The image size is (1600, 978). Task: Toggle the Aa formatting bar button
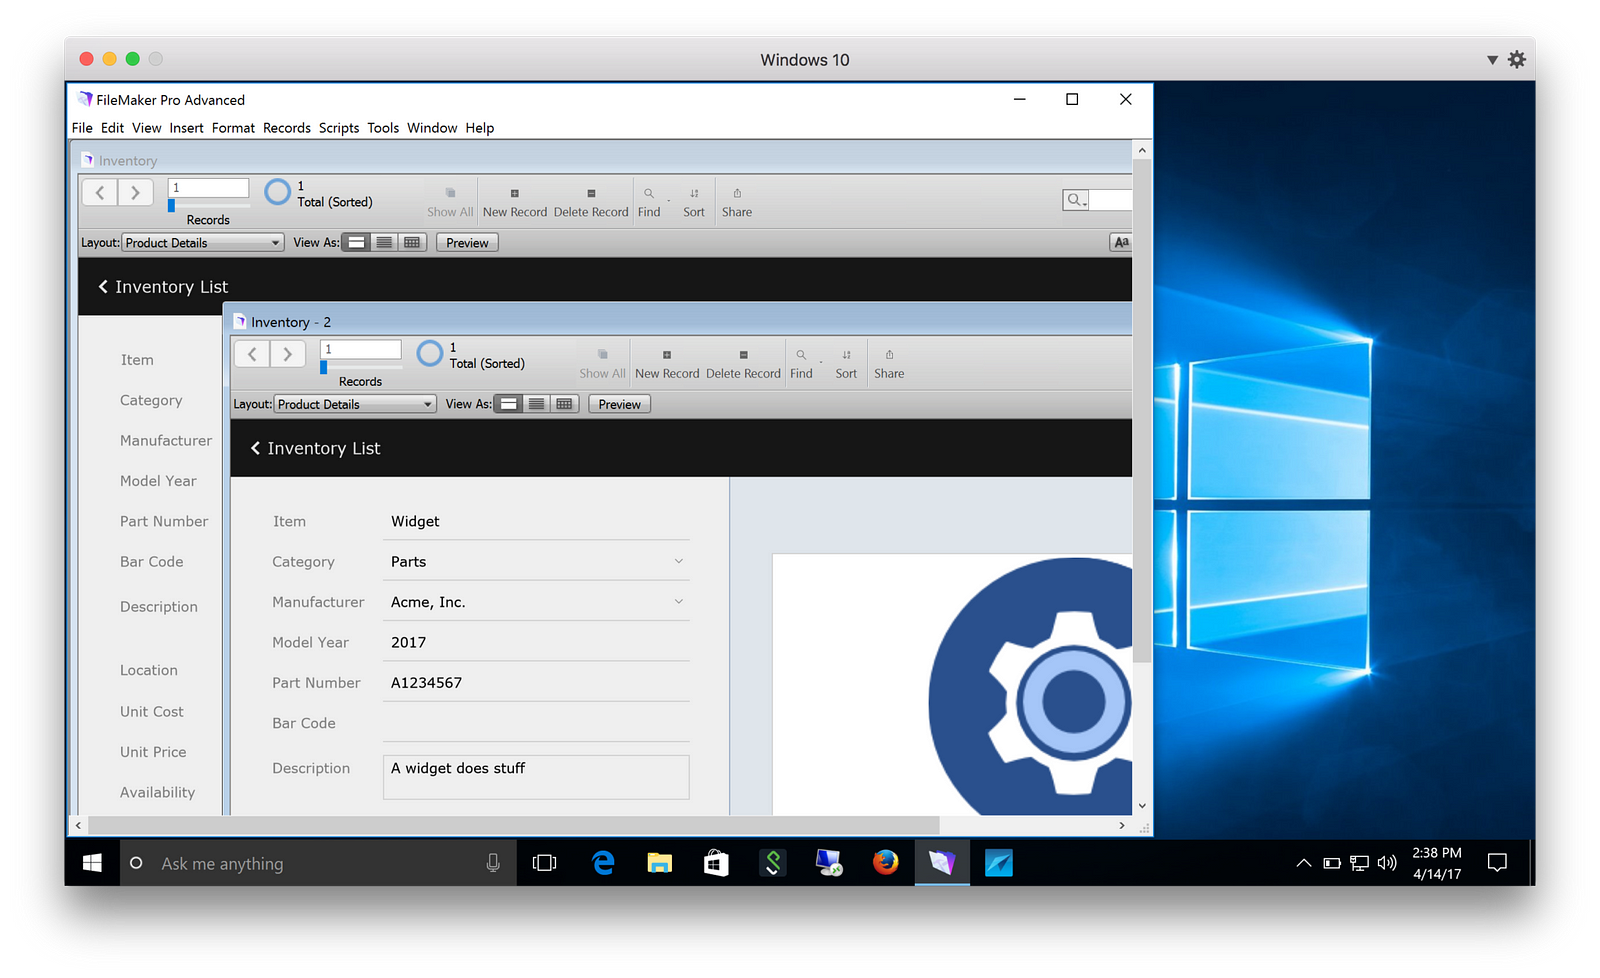point(1121,242)
